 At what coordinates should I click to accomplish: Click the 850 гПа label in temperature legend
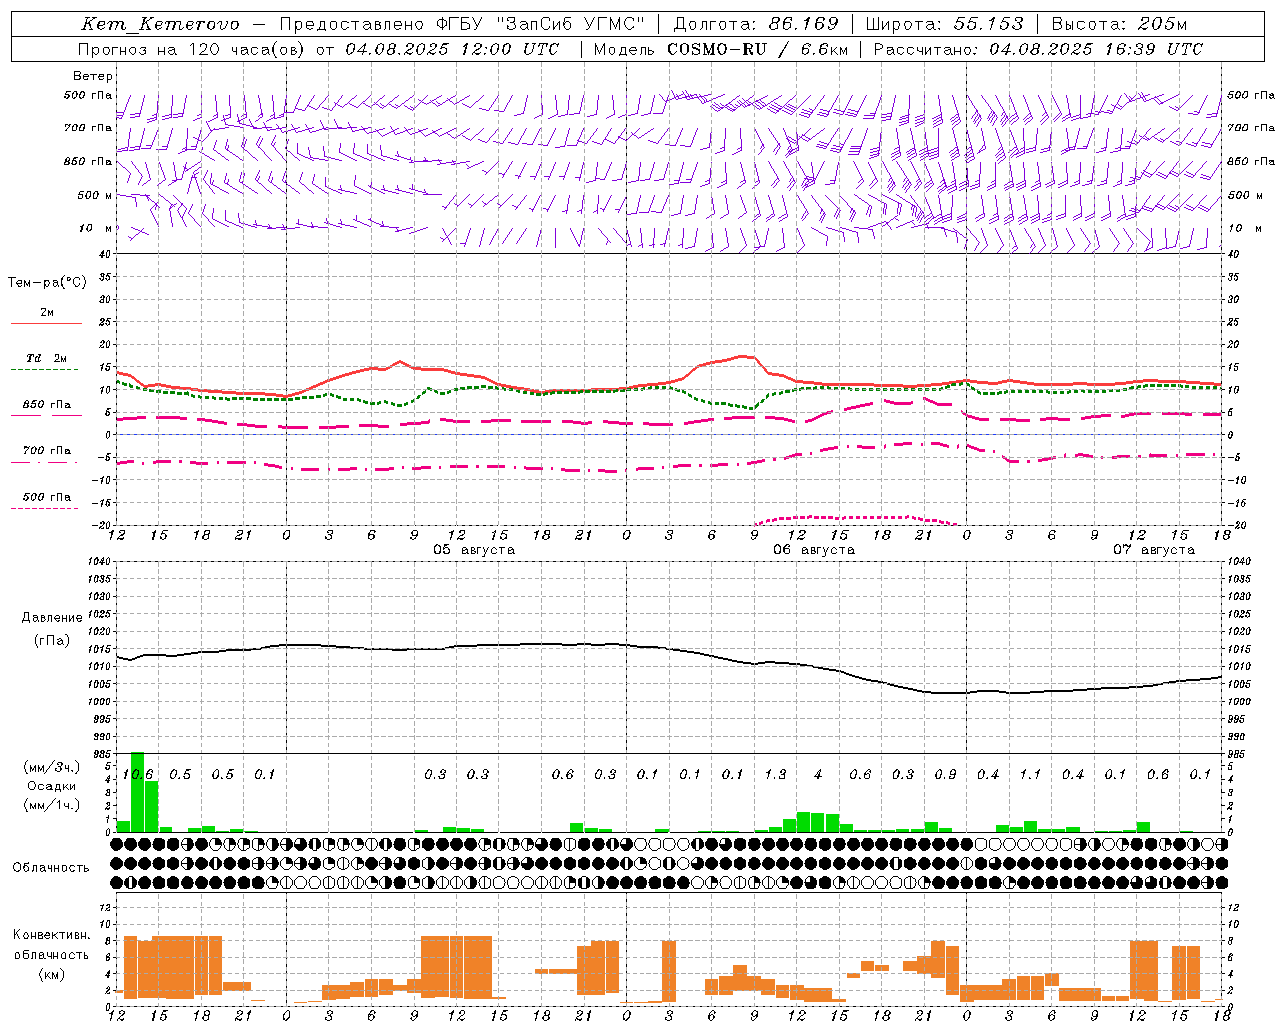tap(46, 405)
